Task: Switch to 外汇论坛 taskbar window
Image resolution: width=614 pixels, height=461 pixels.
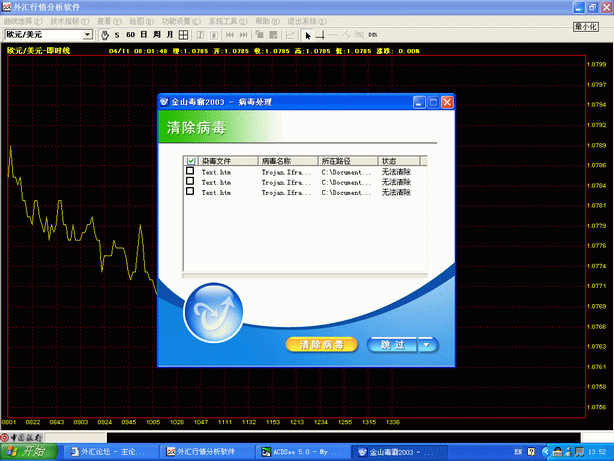Action: click(x=110, y=452)
